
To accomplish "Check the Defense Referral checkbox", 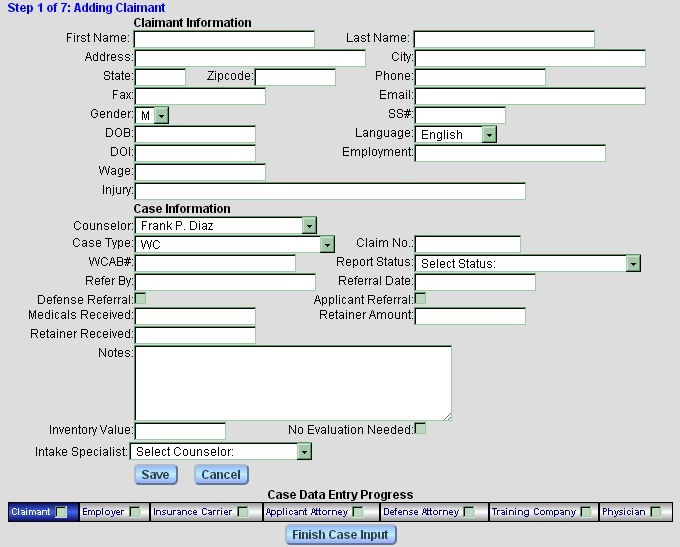I will coord(140,299).
